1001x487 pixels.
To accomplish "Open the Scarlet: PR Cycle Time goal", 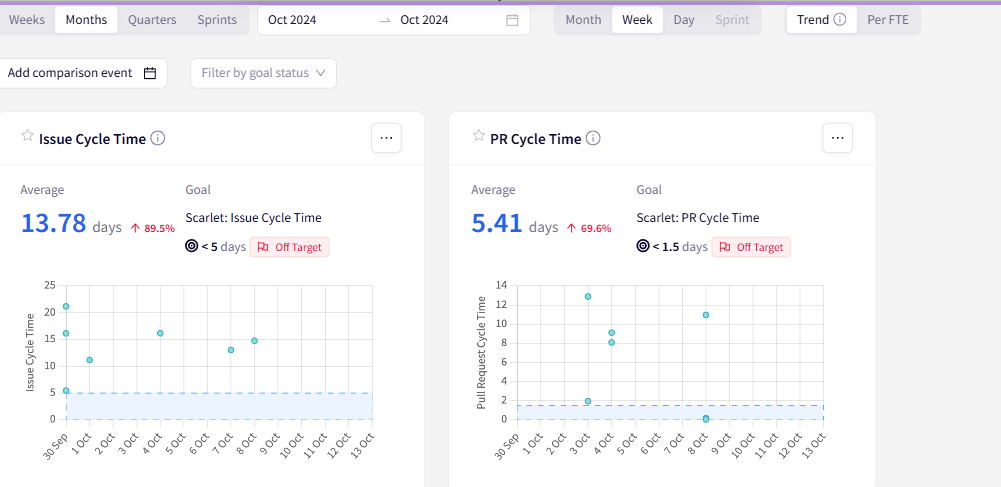I will pyautogui.click(x=698, y=218).
